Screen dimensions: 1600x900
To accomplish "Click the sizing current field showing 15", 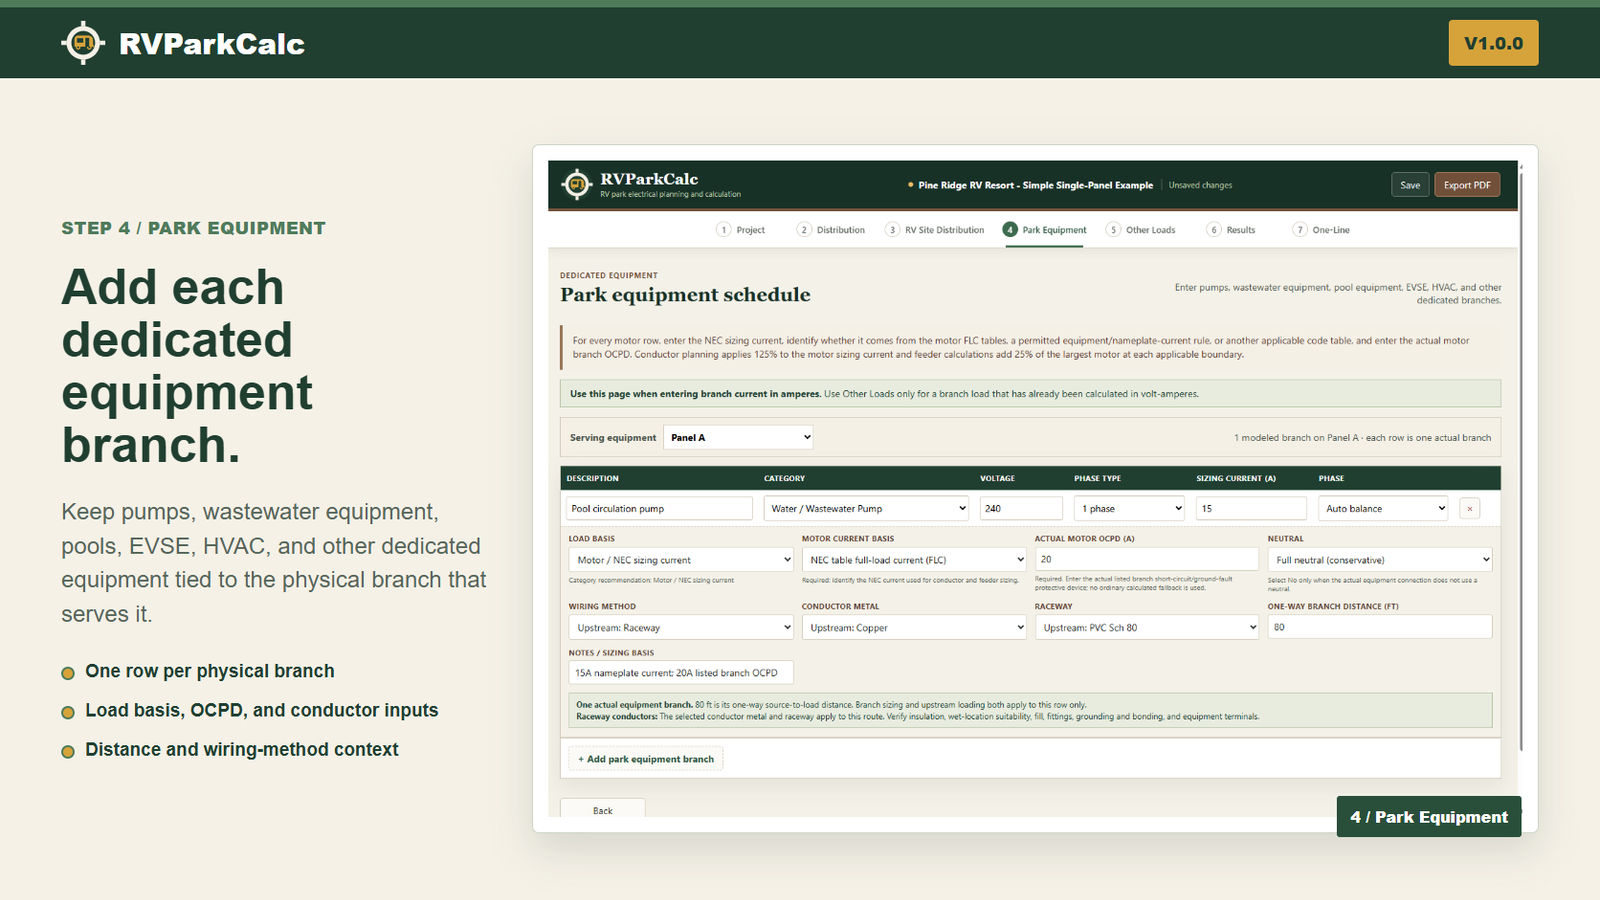I will tap(1251, 508).
